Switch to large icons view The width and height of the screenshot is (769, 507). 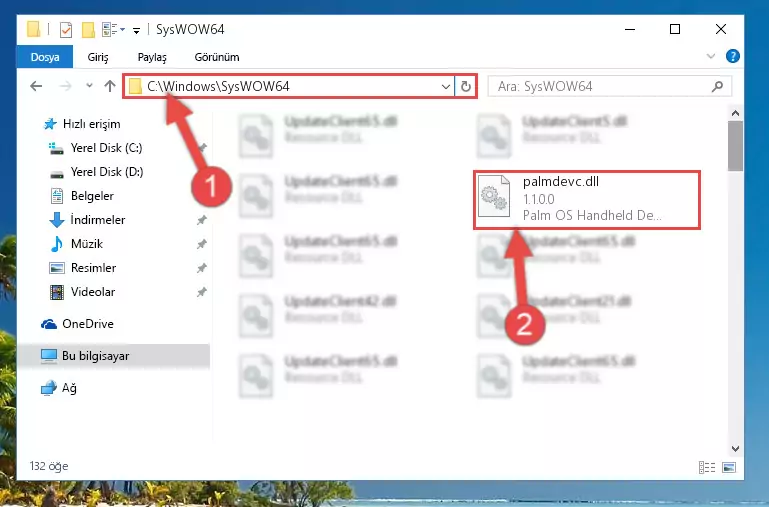(729, 467)
